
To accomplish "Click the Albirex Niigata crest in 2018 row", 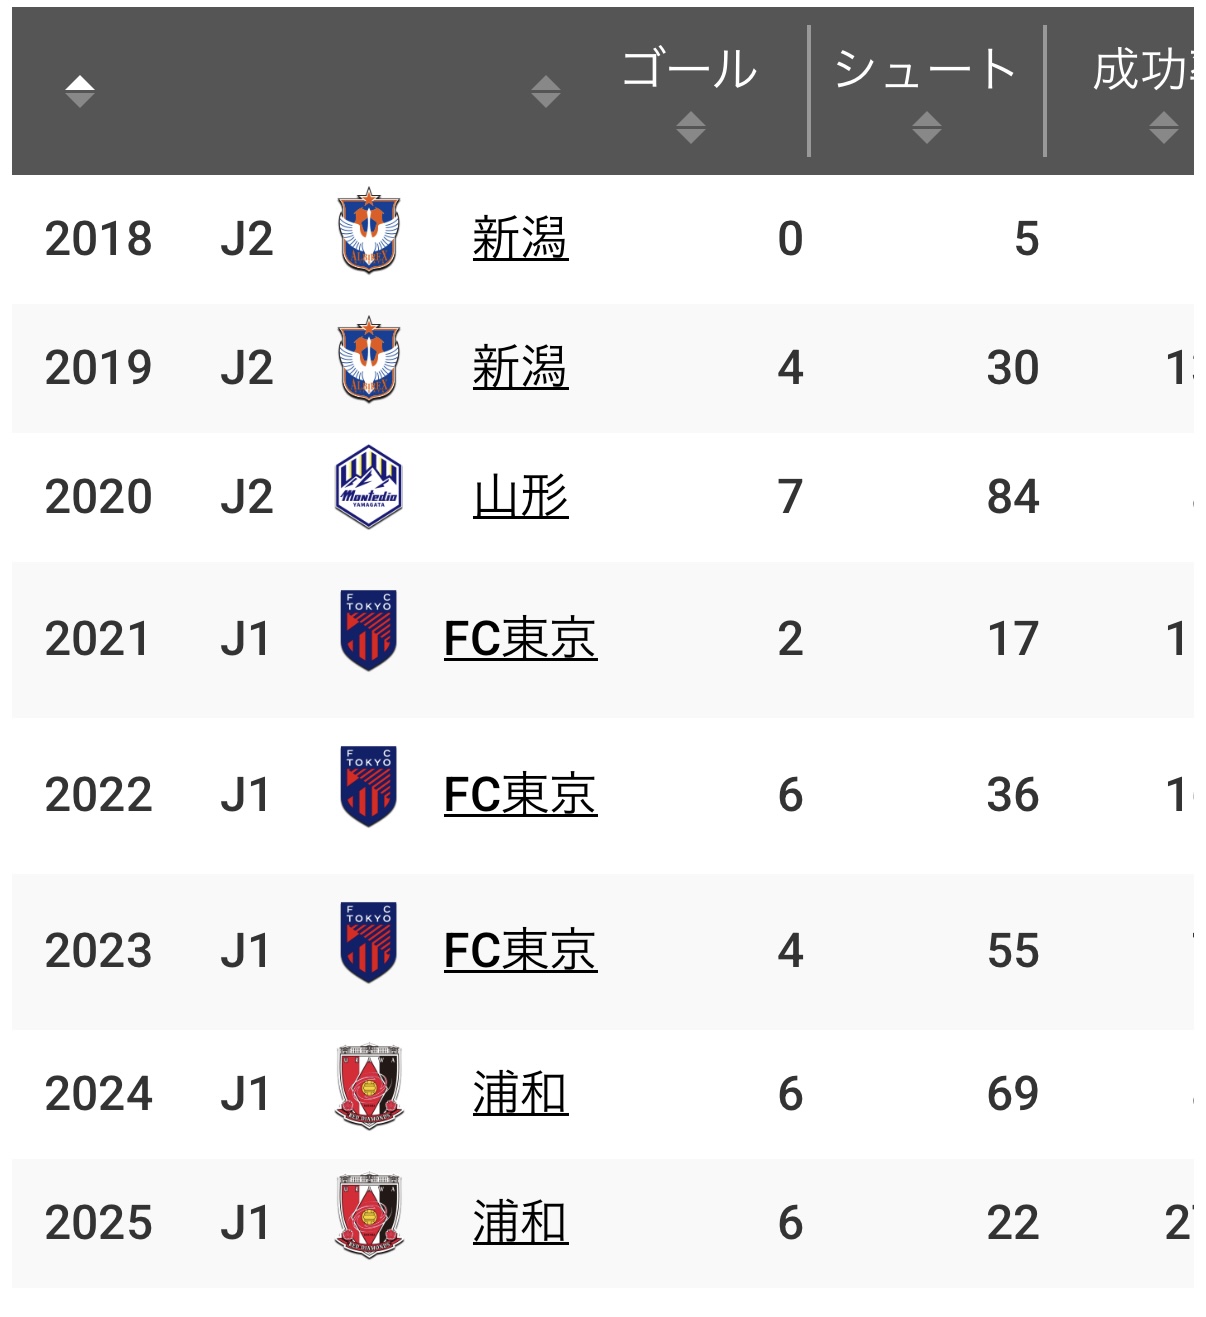I will pos(369,231).
